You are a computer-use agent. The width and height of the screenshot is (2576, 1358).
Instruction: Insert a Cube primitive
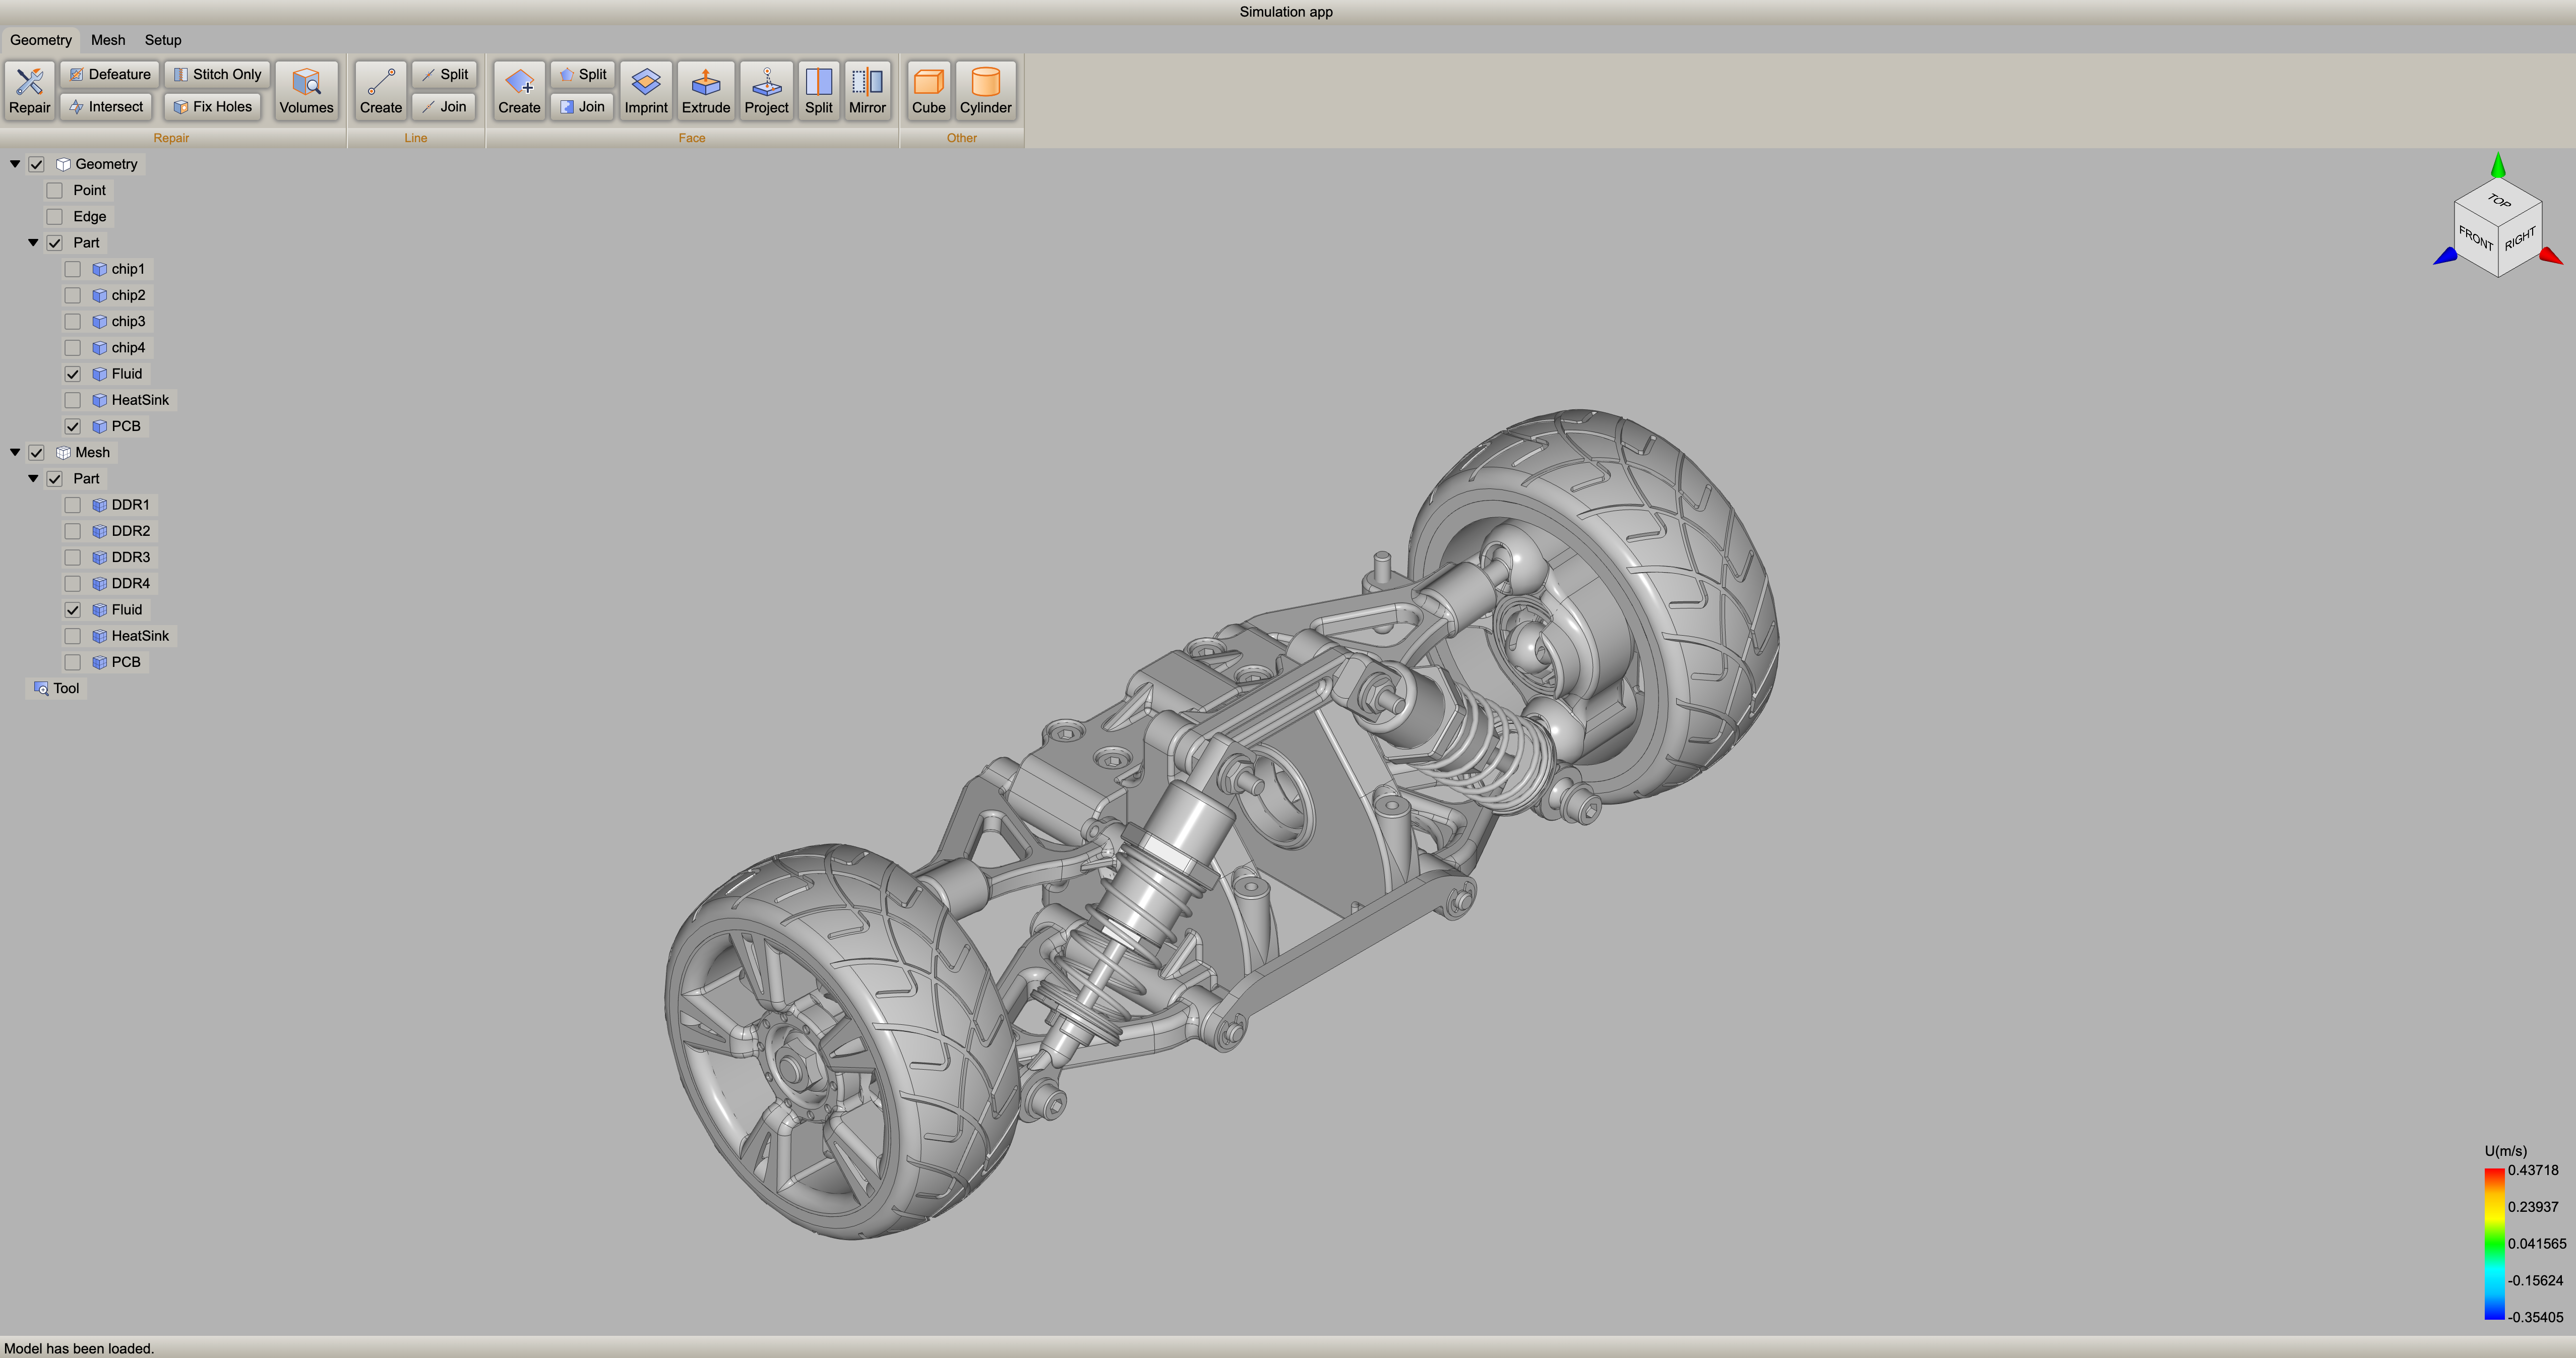(928, 90)
